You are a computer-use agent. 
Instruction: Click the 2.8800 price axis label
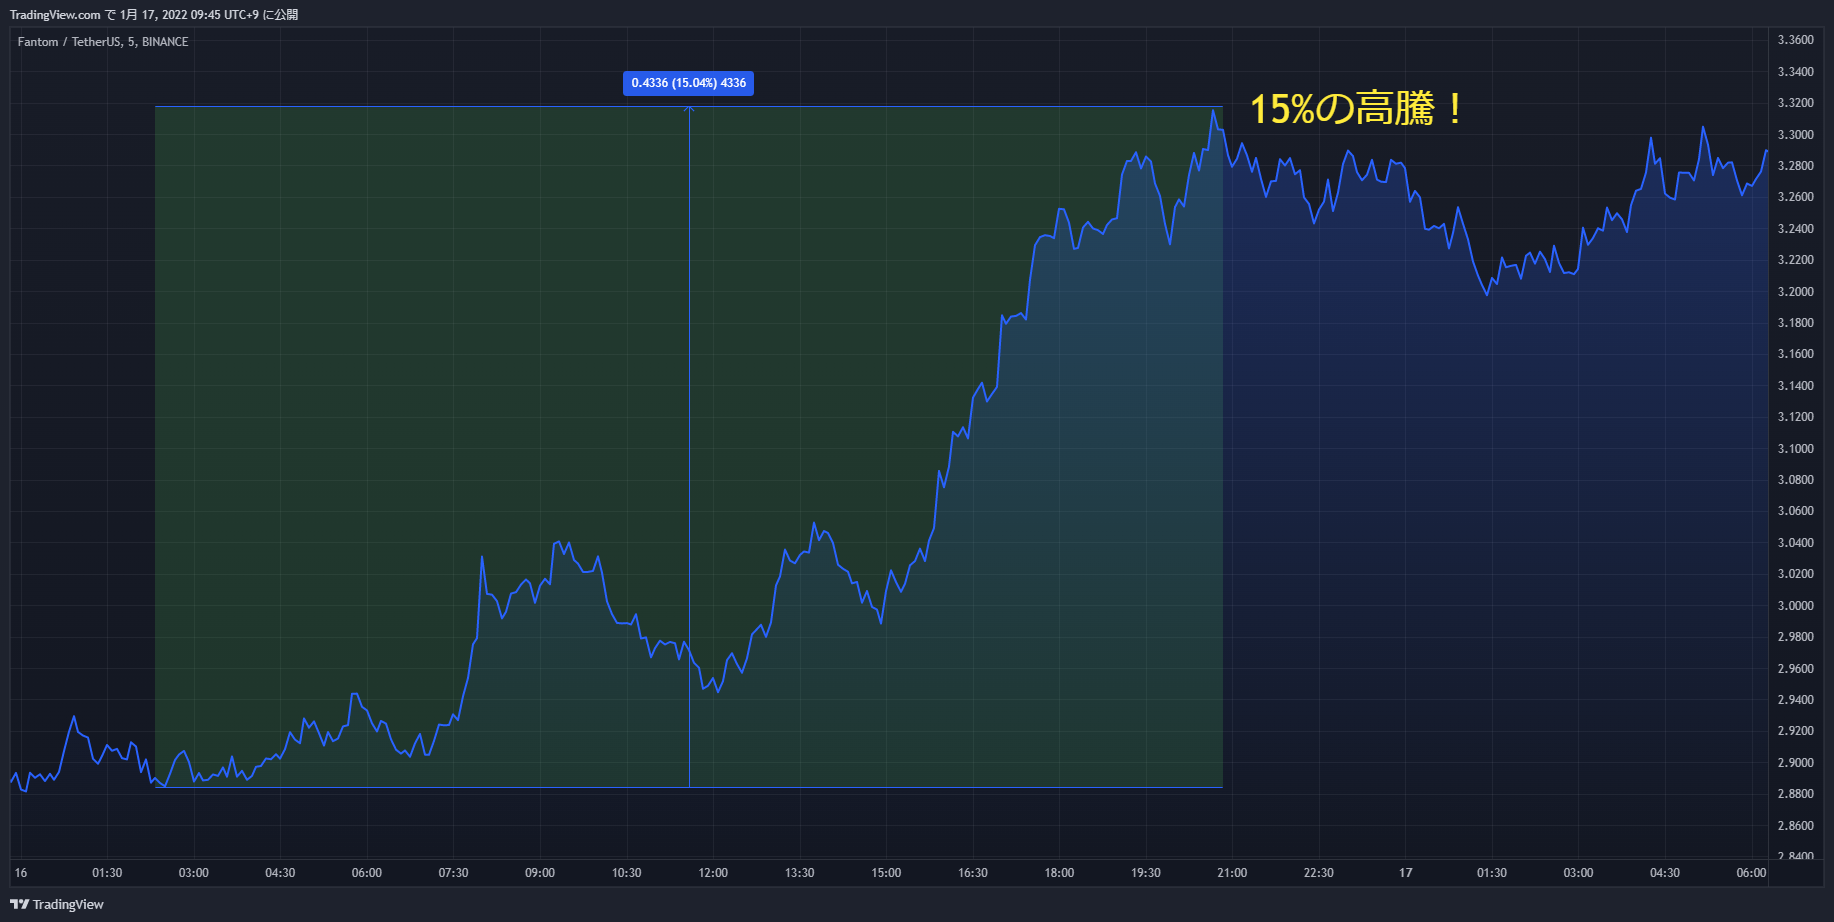[1795, 794]
